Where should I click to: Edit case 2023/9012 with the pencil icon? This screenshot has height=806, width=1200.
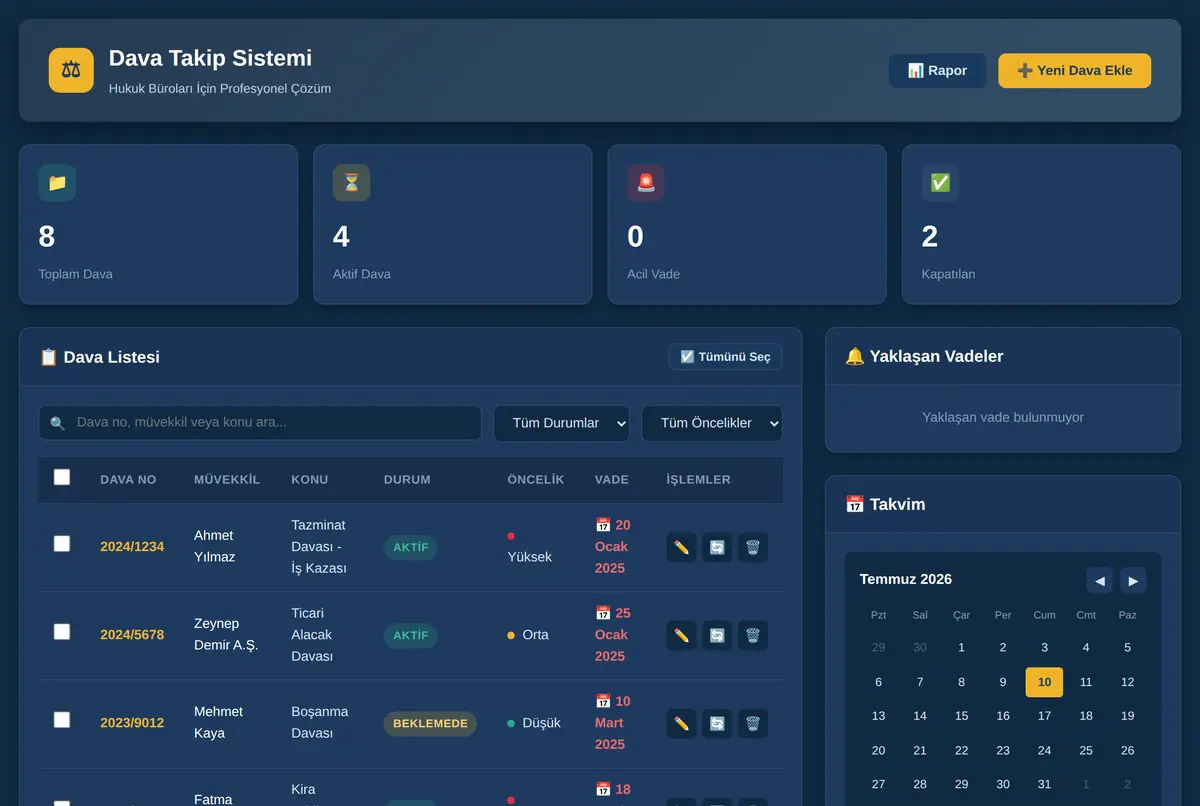tap(682, 723)
